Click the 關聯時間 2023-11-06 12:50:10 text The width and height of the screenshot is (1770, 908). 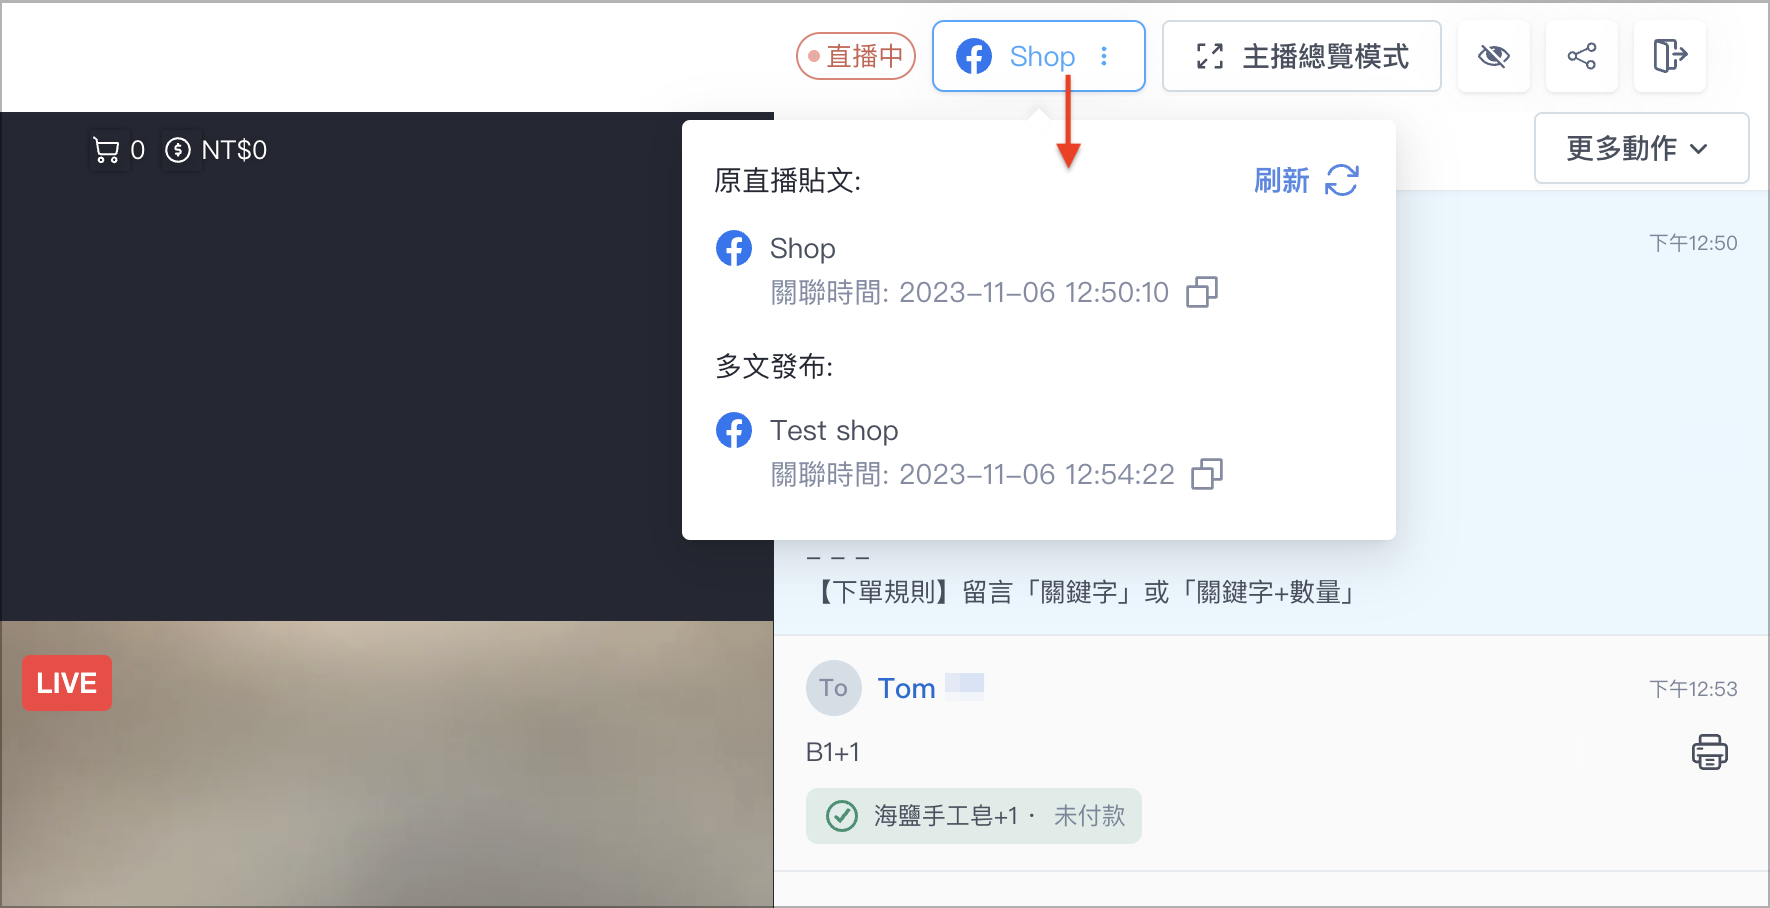(970, 292)
